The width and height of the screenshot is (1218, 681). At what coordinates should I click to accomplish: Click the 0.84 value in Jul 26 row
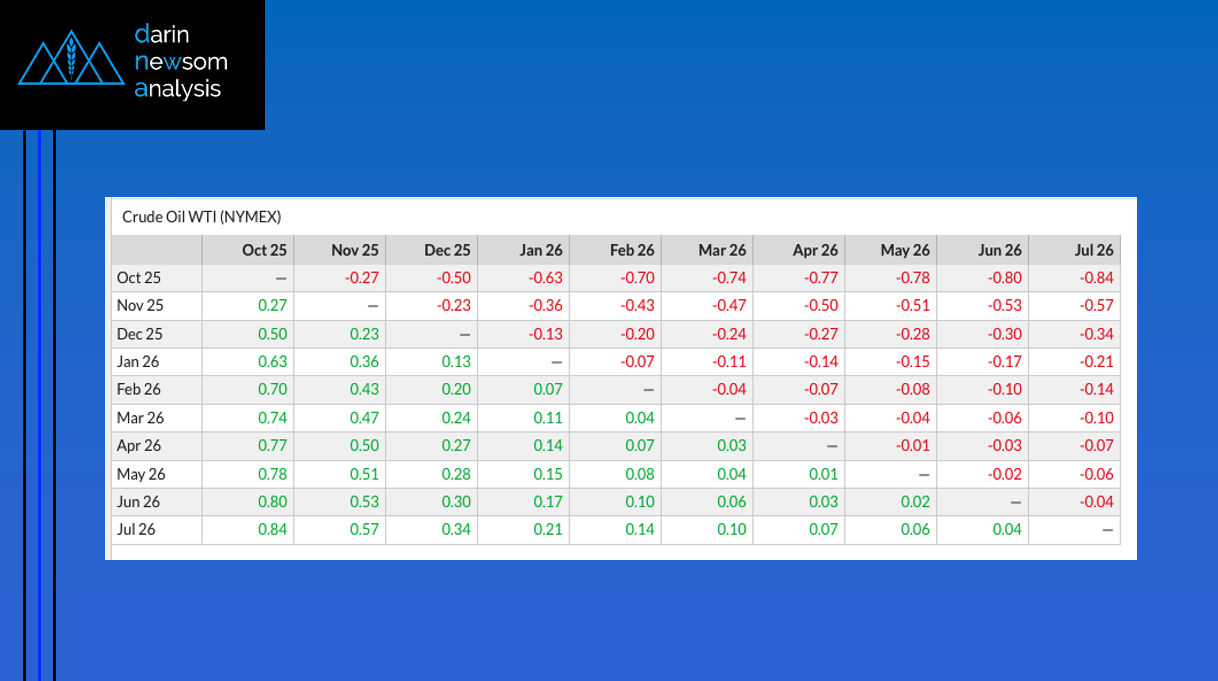[x=270, y=529]
